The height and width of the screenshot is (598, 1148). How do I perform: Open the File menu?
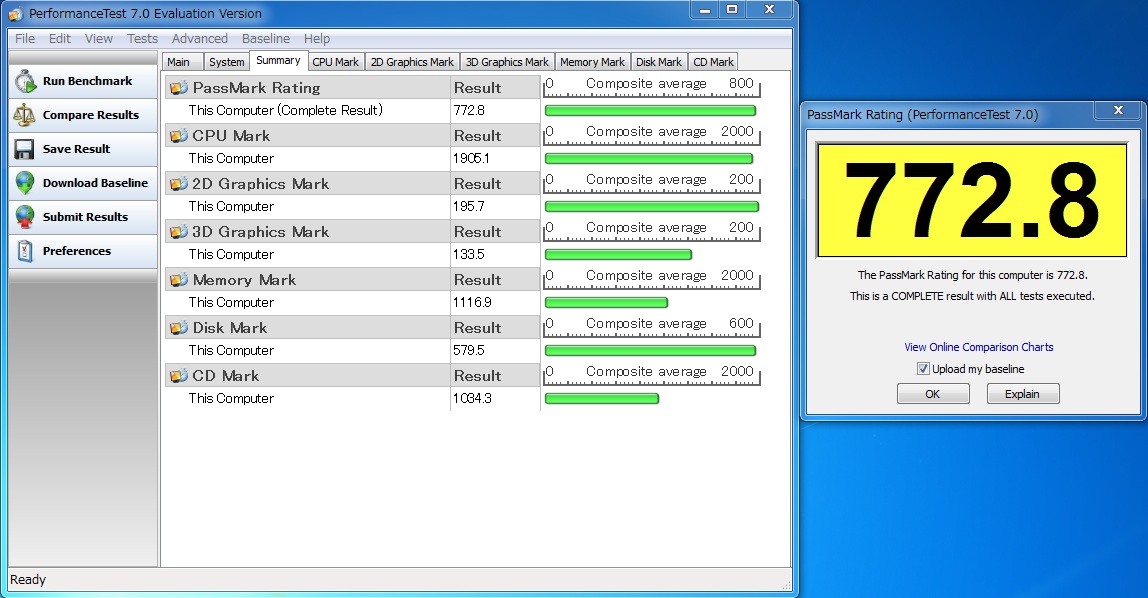pos(25,39)
